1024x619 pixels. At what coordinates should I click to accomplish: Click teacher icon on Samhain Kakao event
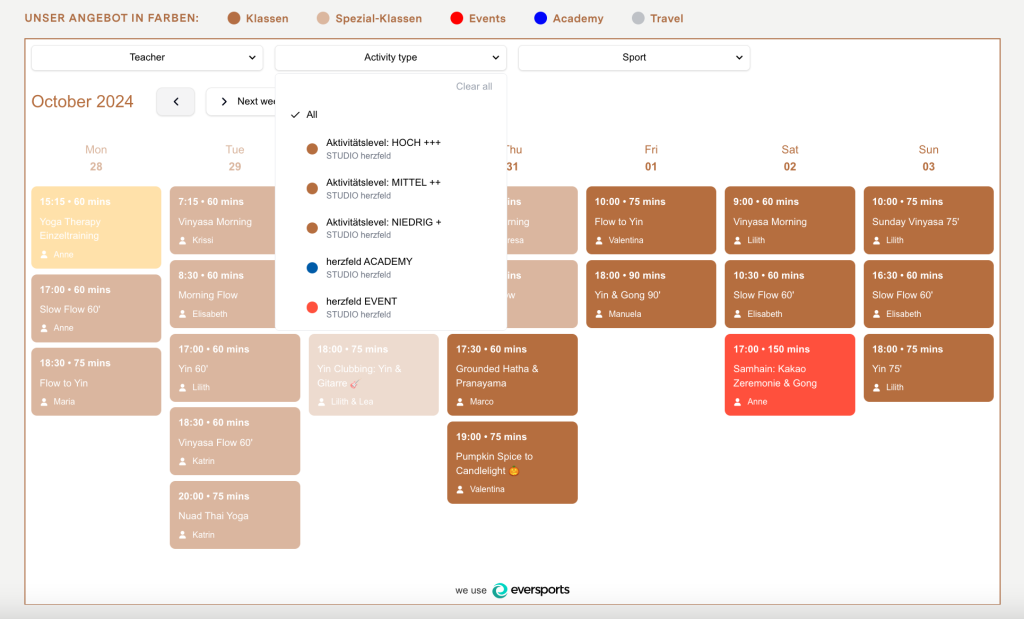coord(738,402)
